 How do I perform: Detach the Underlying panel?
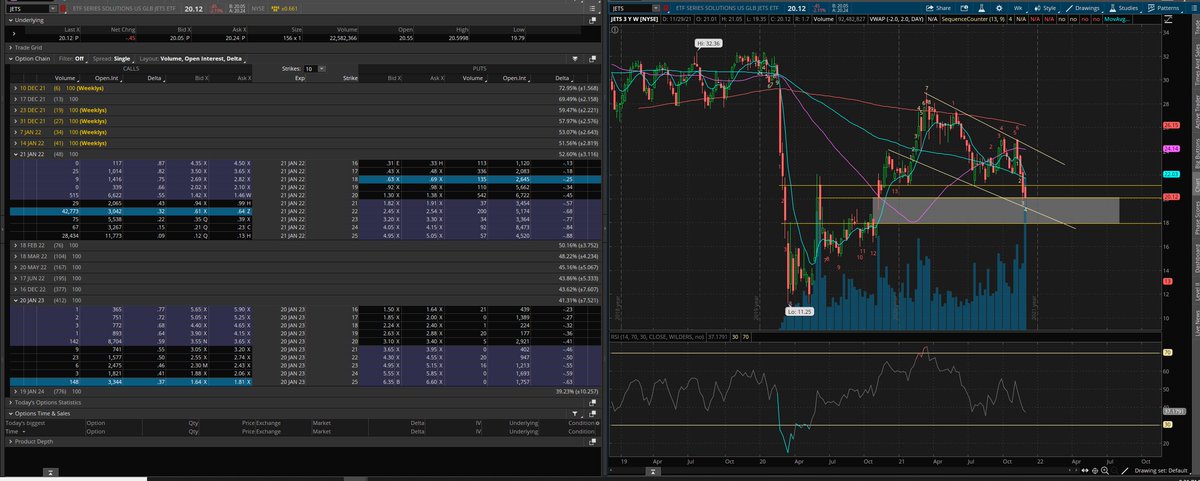592,21
